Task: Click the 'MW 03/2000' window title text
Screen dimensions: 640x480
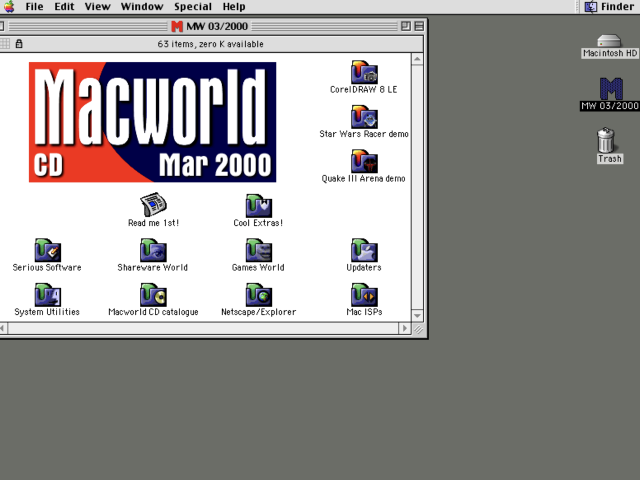Action: [x=217, y=27]
